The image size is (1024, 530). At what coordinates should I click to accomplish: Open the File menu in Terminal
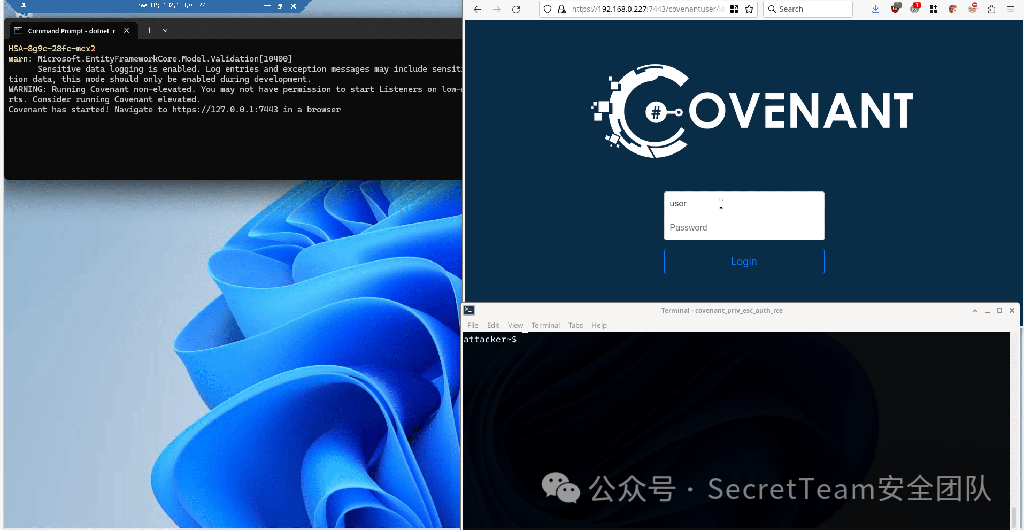pyautogui.click(x=473, y=325)
